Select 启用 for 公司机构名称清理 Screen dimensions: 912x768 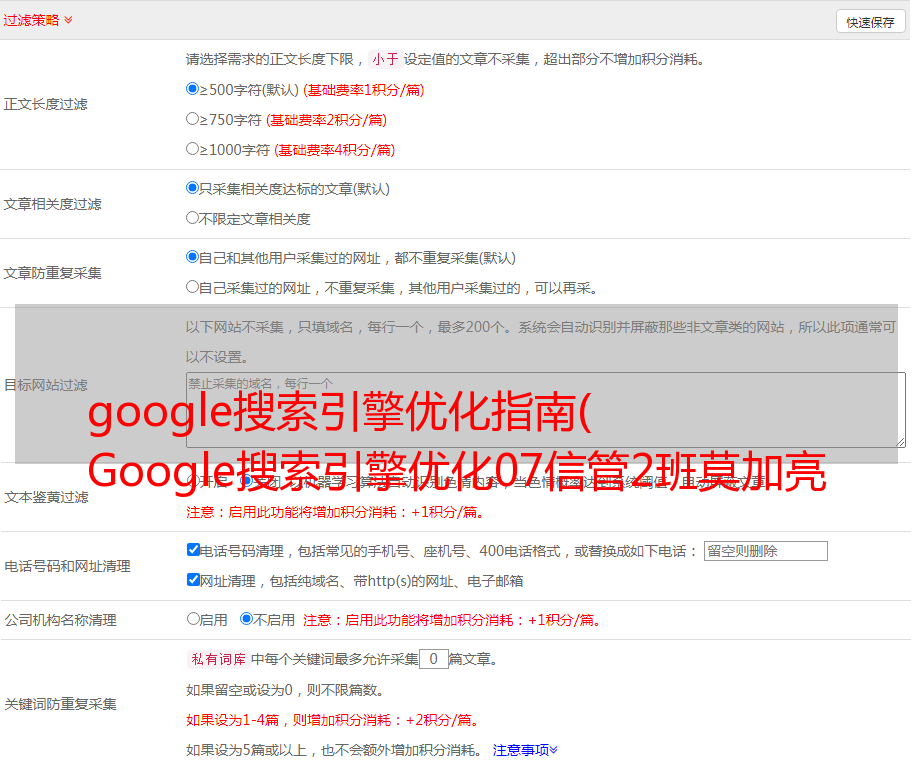coord(193,619)
